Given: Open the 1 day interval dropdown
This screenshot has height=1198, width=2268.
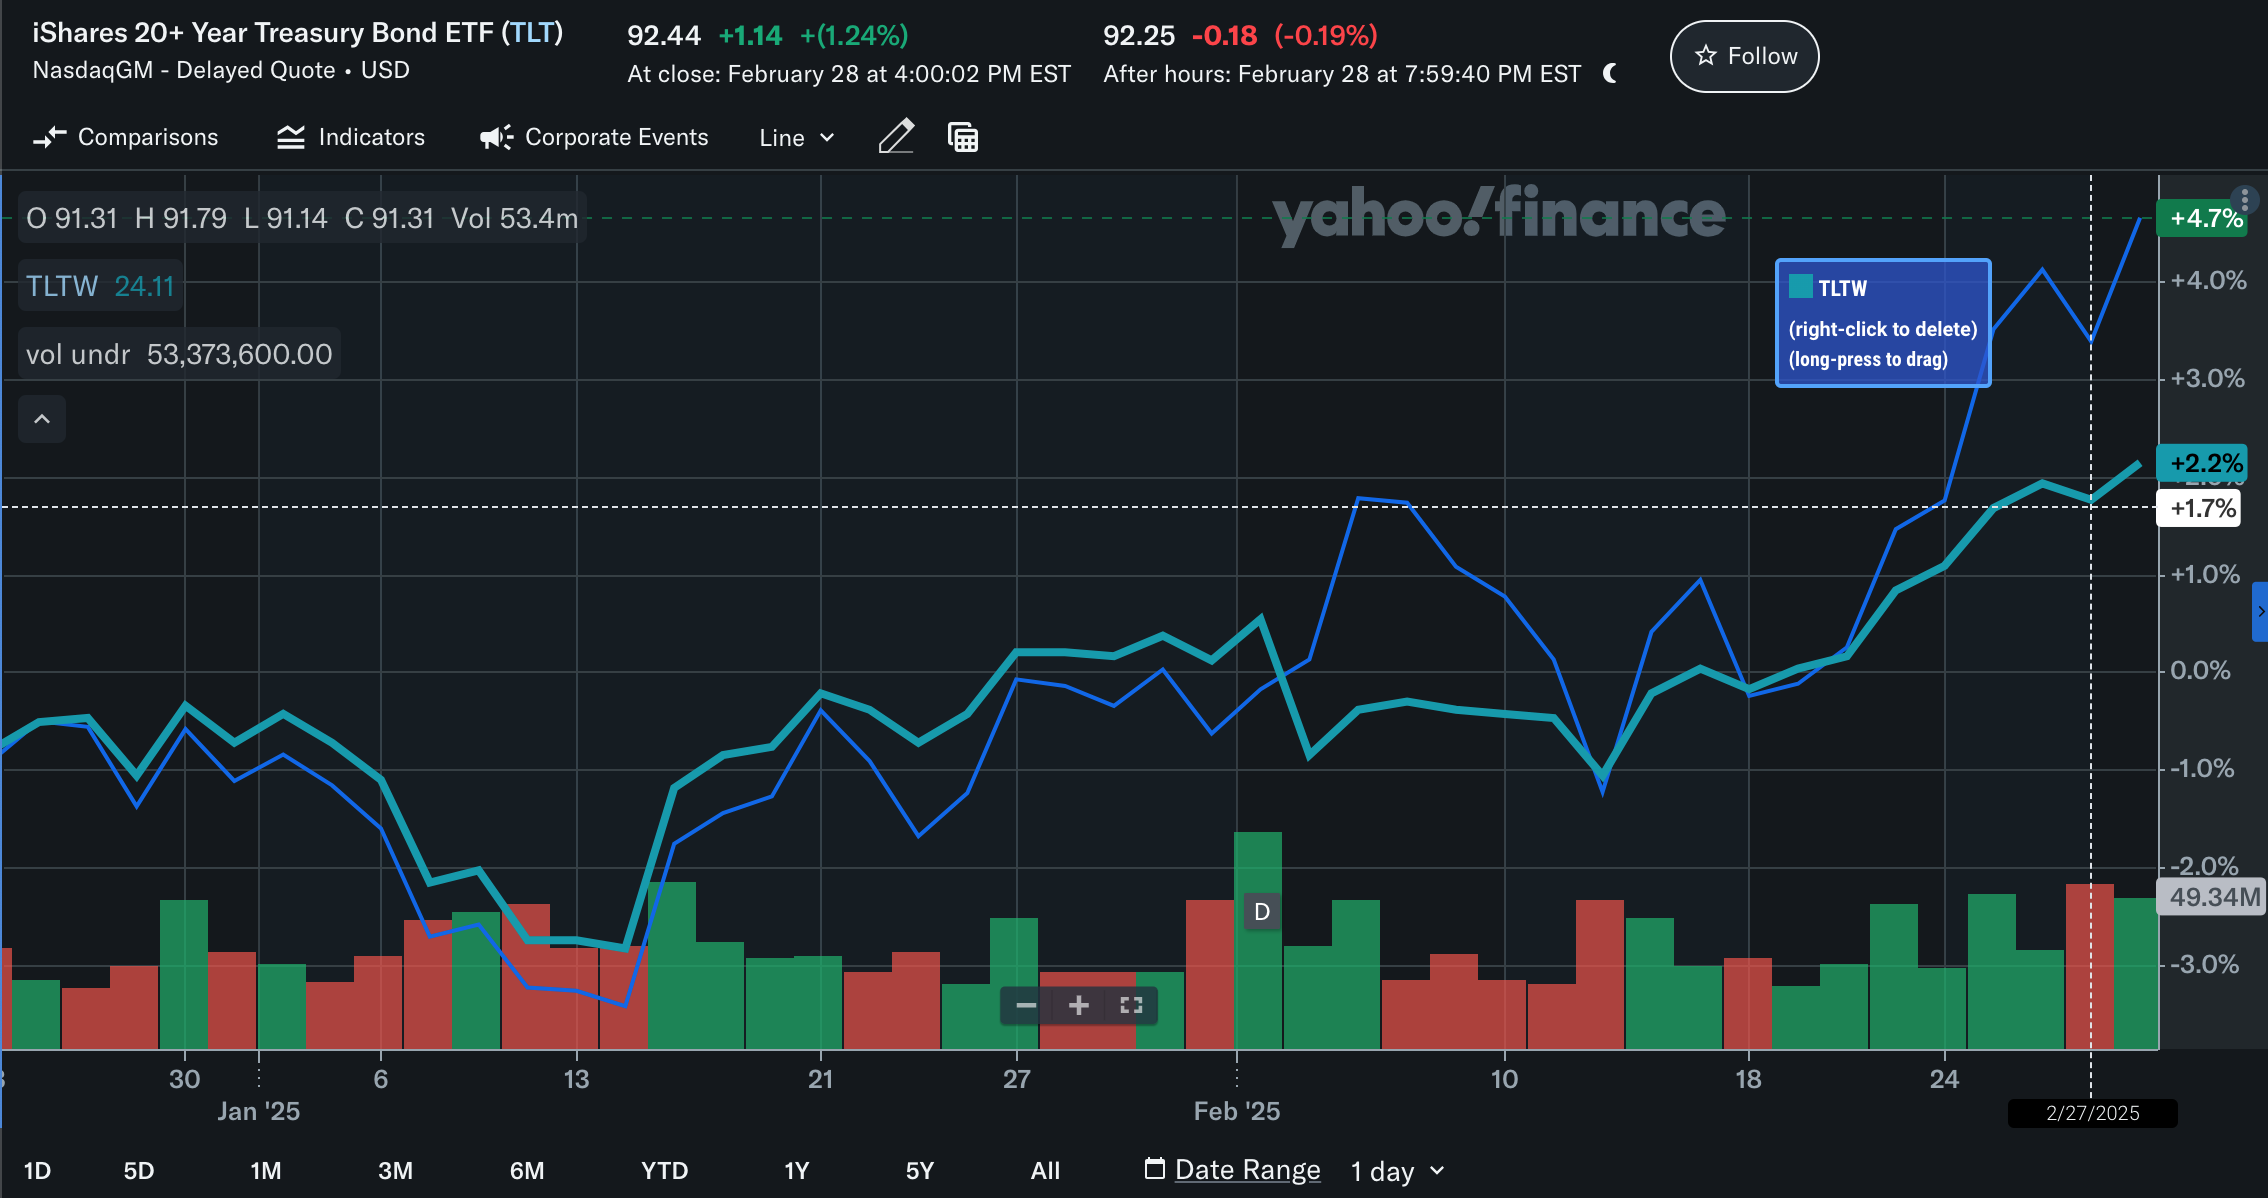Looking at the screenshot, I should (x=1397, y=1170).
